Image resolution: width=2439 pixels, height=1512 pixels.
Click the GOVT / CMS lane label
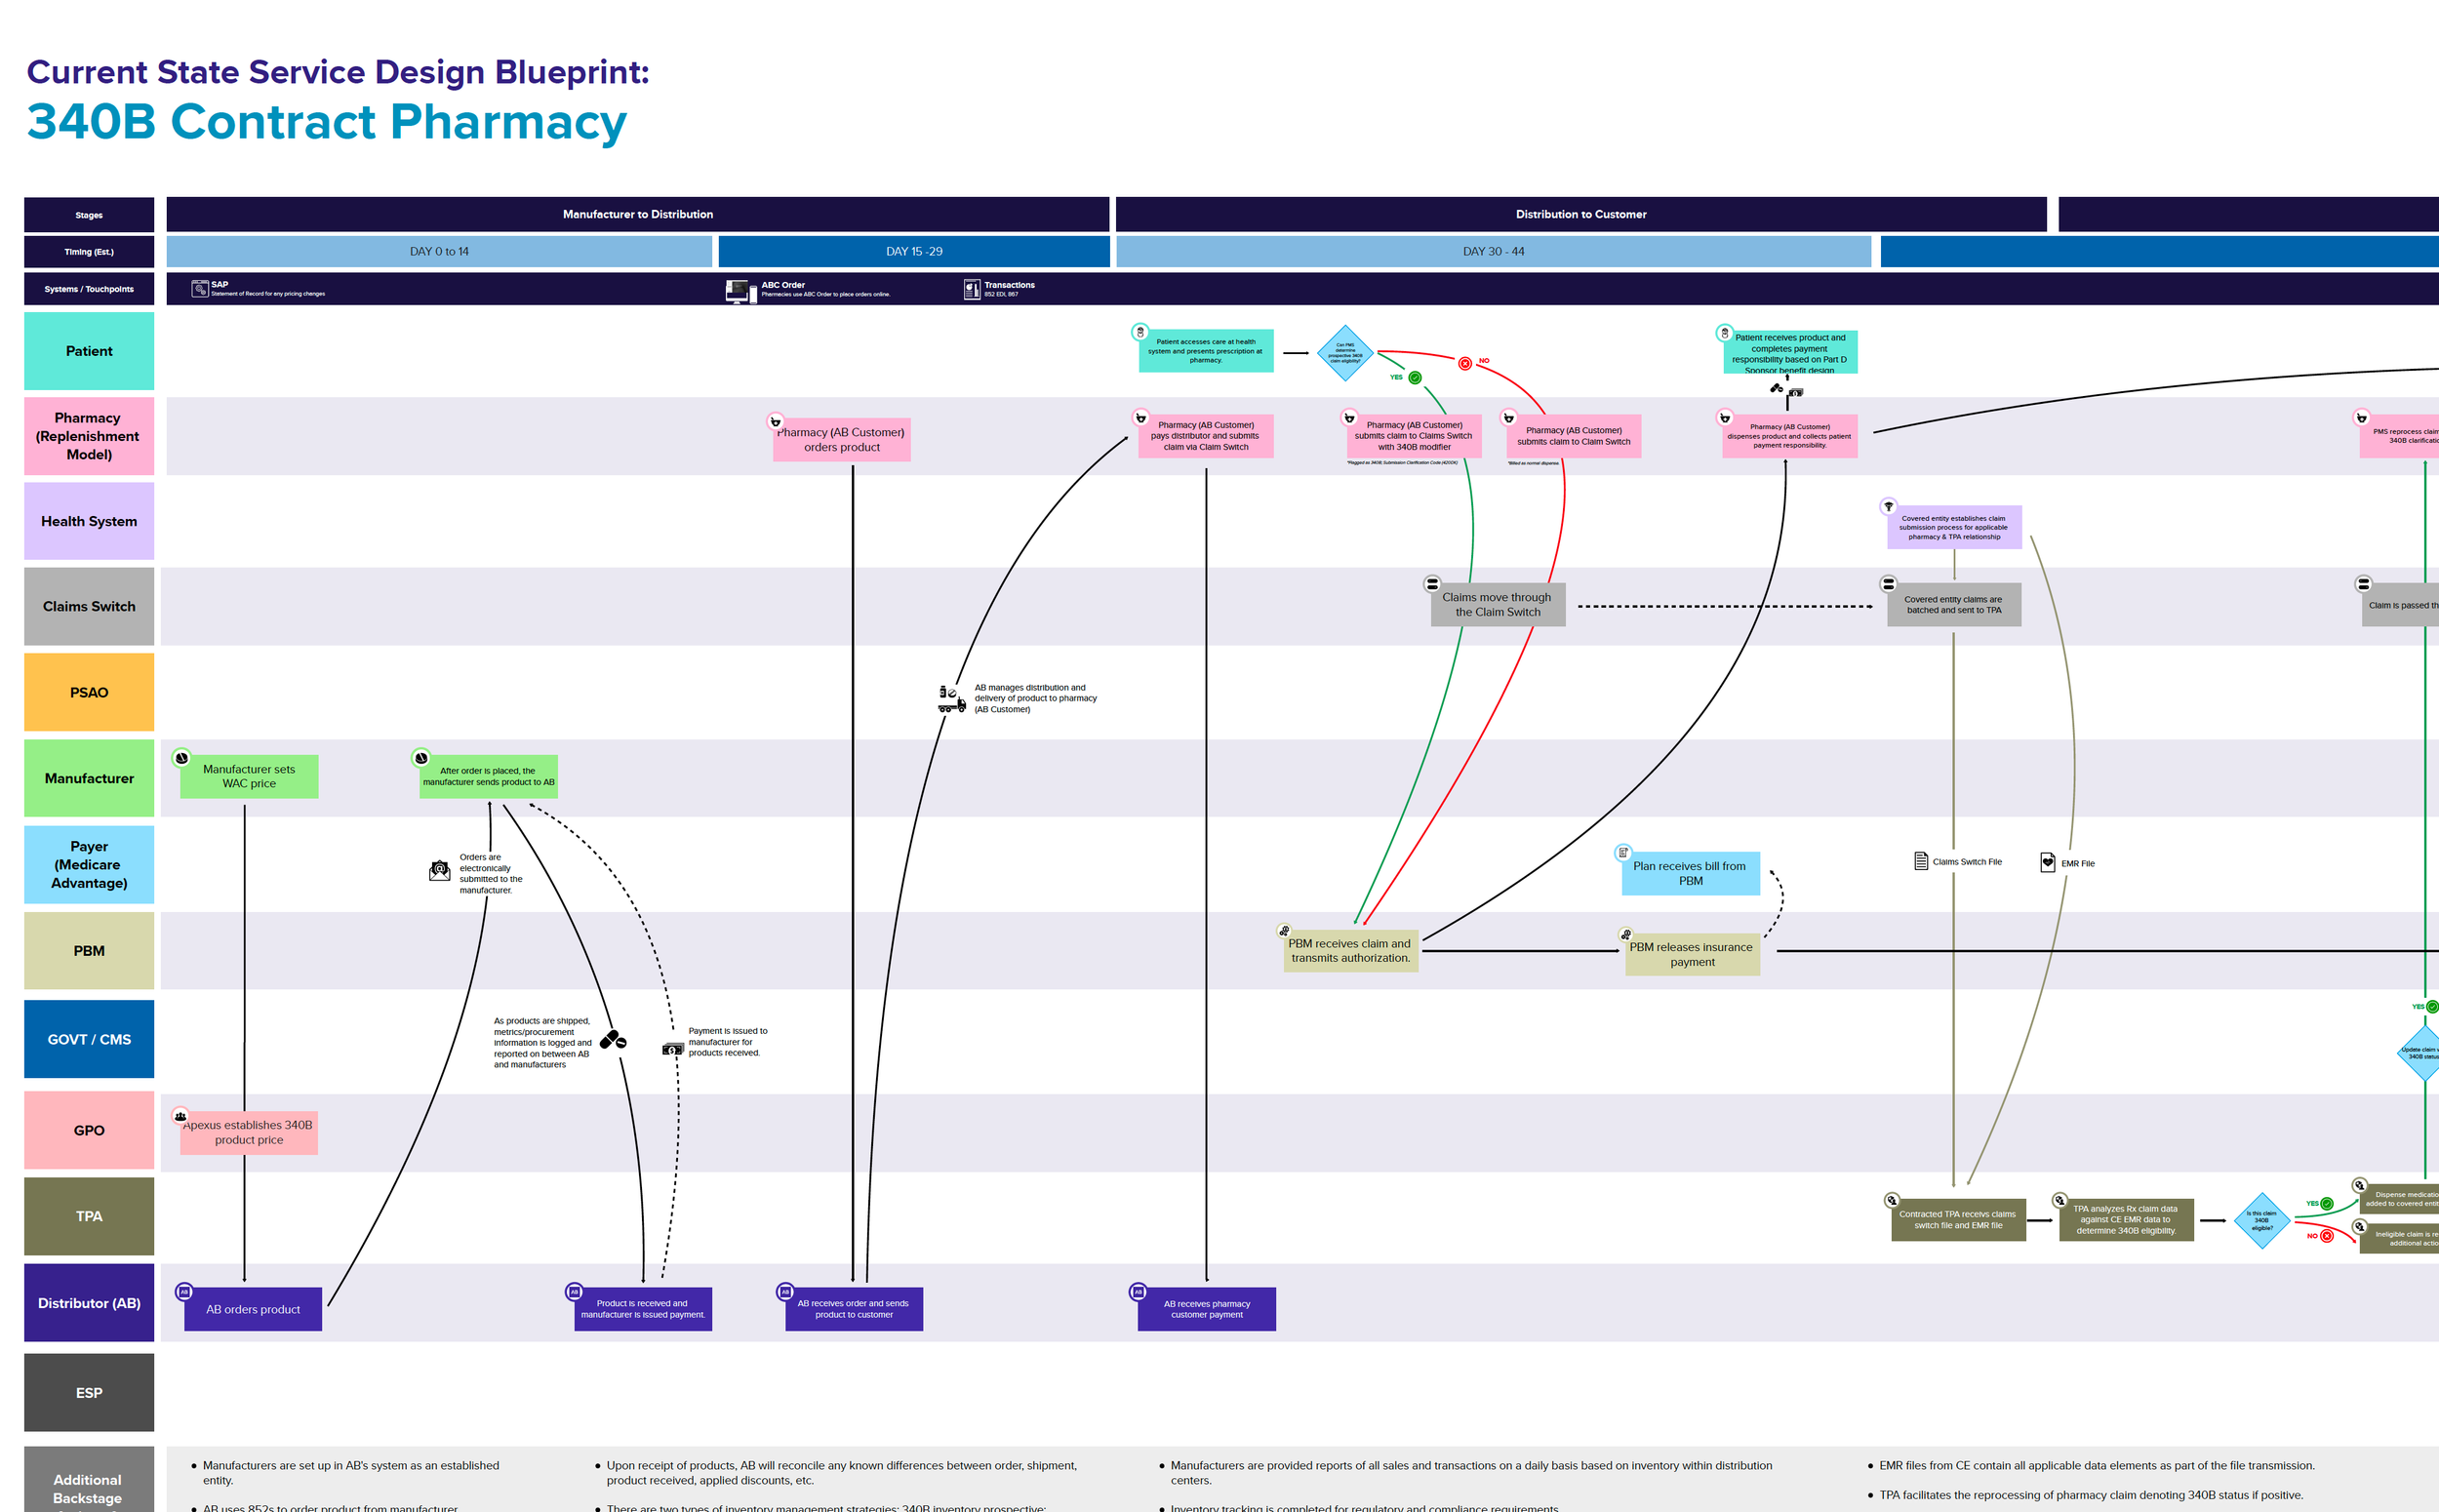(89, 1039)
